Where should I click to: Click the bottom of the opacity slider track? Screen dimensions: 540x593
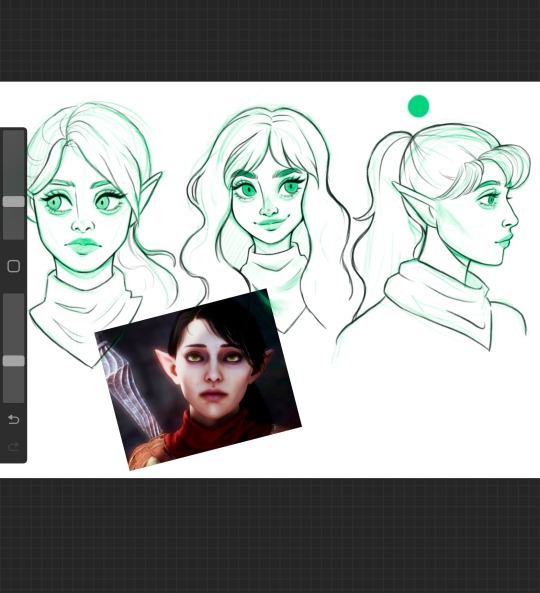(x=14, y=397)
